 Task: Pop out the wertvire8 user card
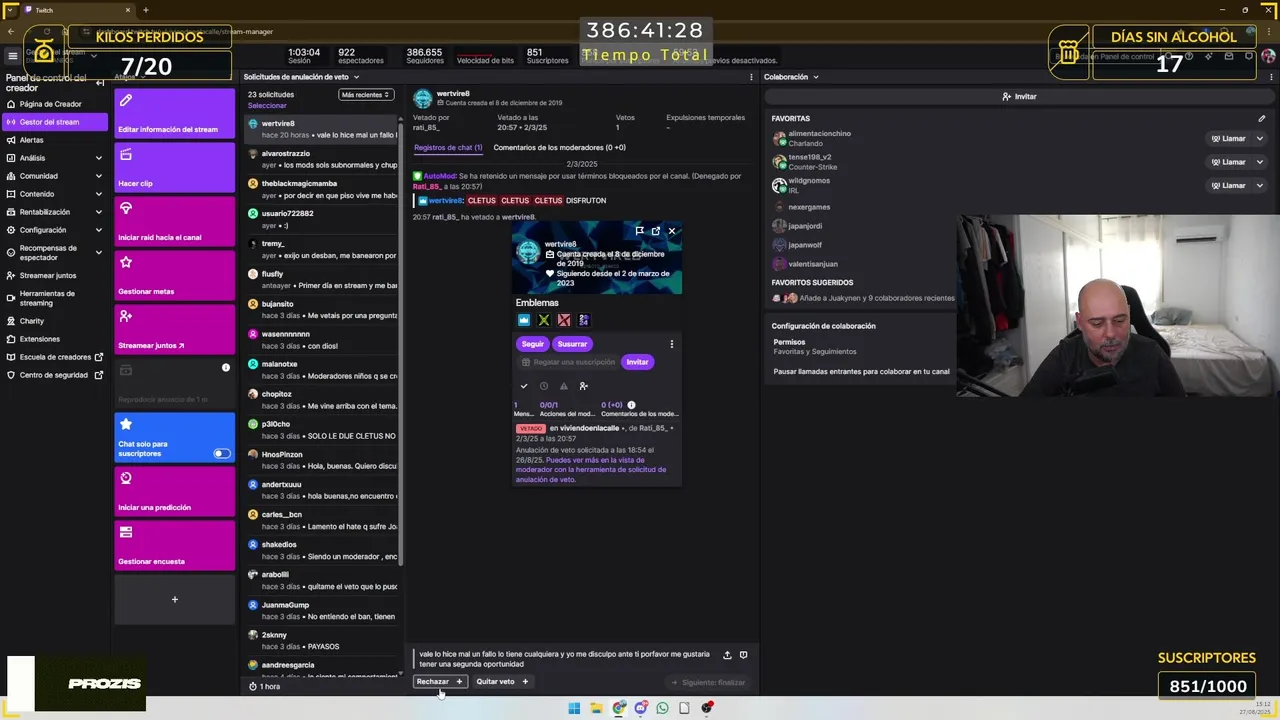tap(656, 231)
